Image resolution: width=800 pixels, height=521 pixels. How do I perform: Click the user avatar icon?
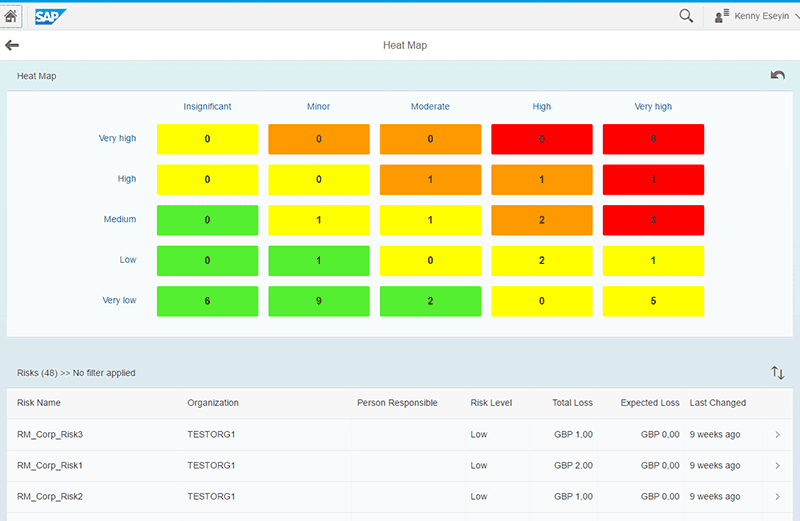point(720,16)
